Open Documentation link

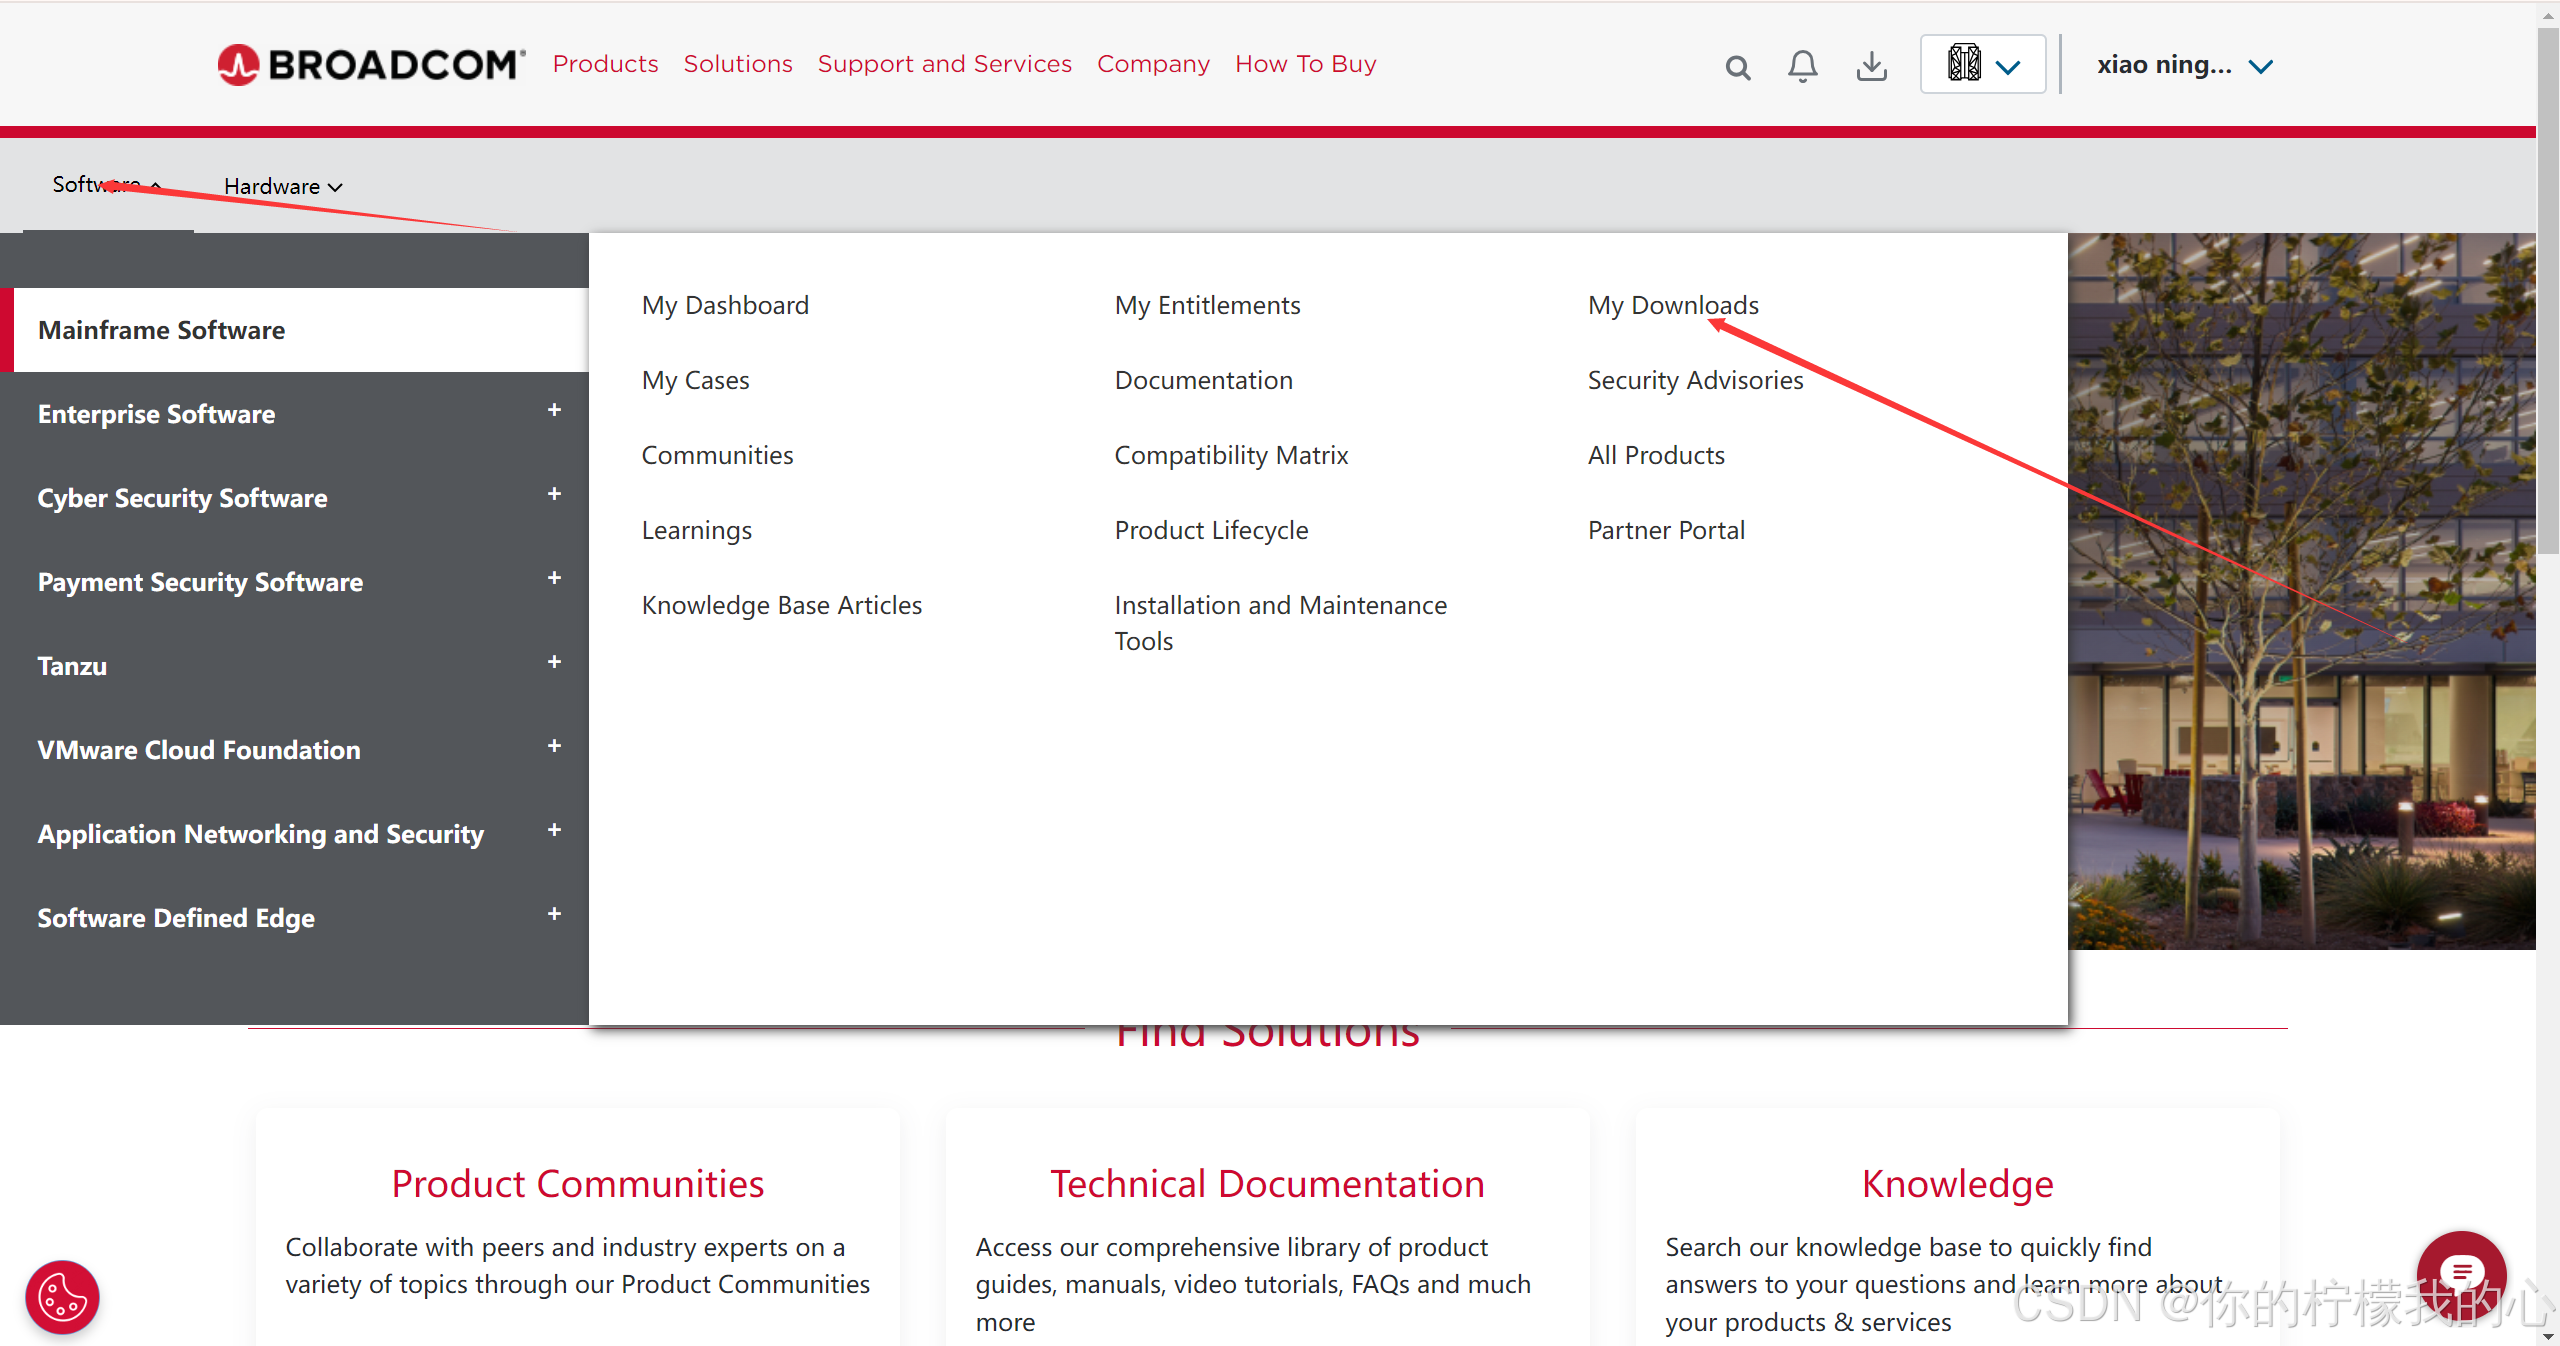pos(1203,380)
